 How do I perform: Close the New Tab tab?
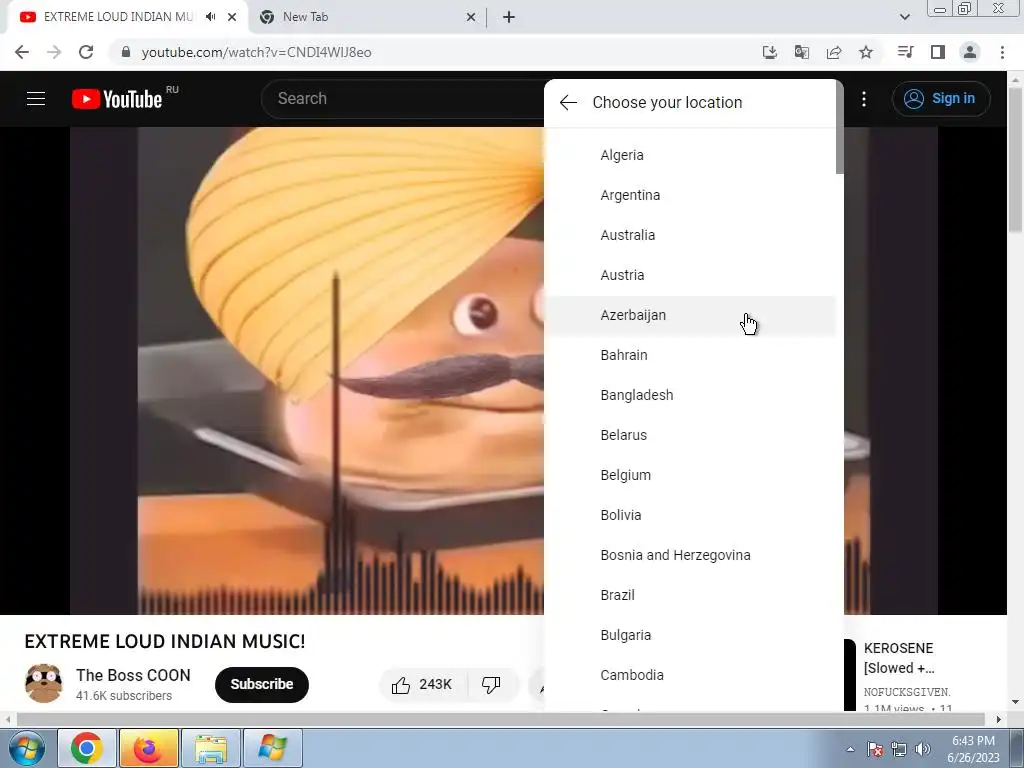click(x=471, y=17)
